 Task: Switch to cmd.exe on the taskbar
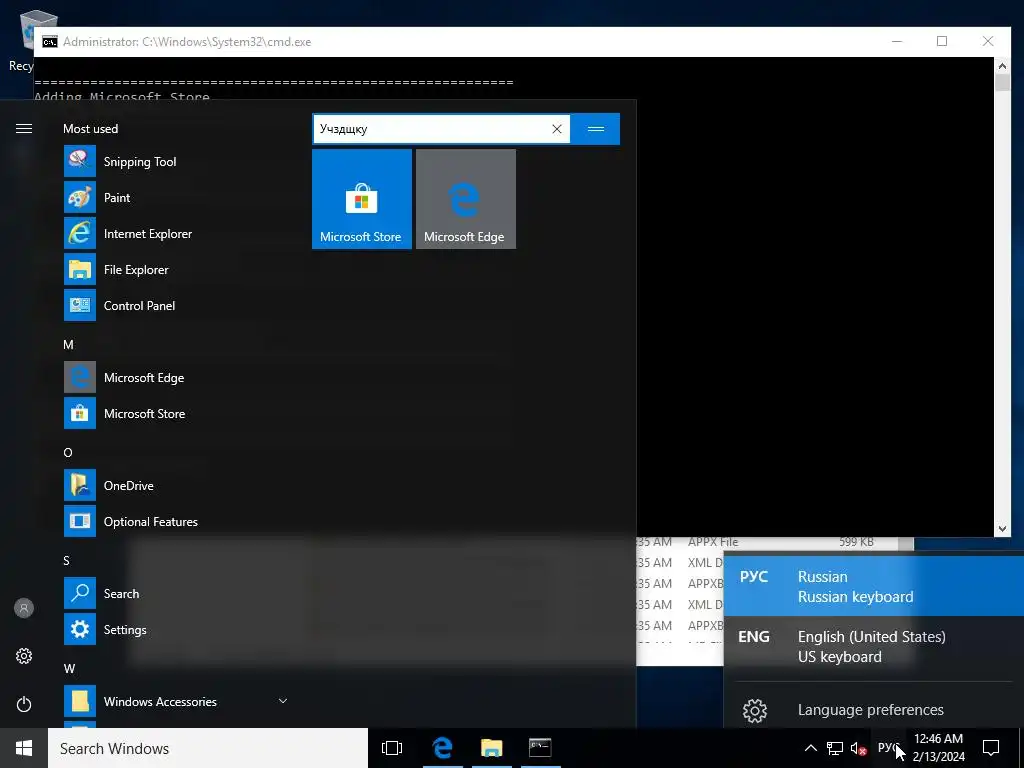point(540,748)
